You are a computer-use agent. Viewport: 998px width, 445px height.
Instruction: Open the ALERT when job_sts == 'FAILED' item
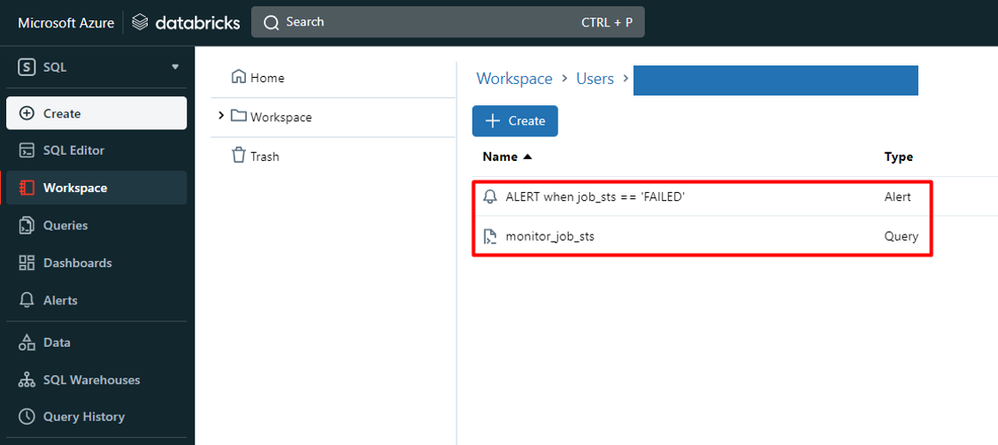click(594, 197)
